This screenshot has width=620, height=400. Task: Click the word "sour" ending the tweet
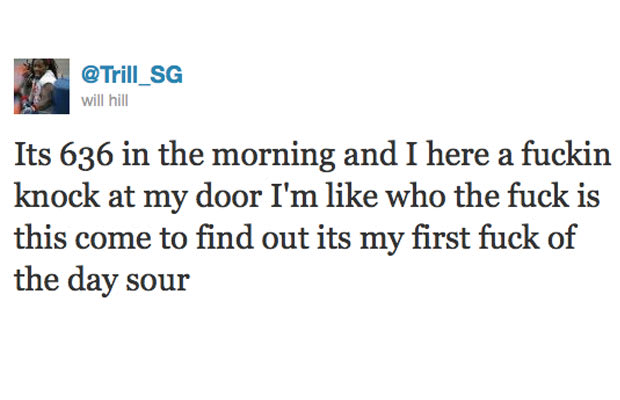coord(158,283)
